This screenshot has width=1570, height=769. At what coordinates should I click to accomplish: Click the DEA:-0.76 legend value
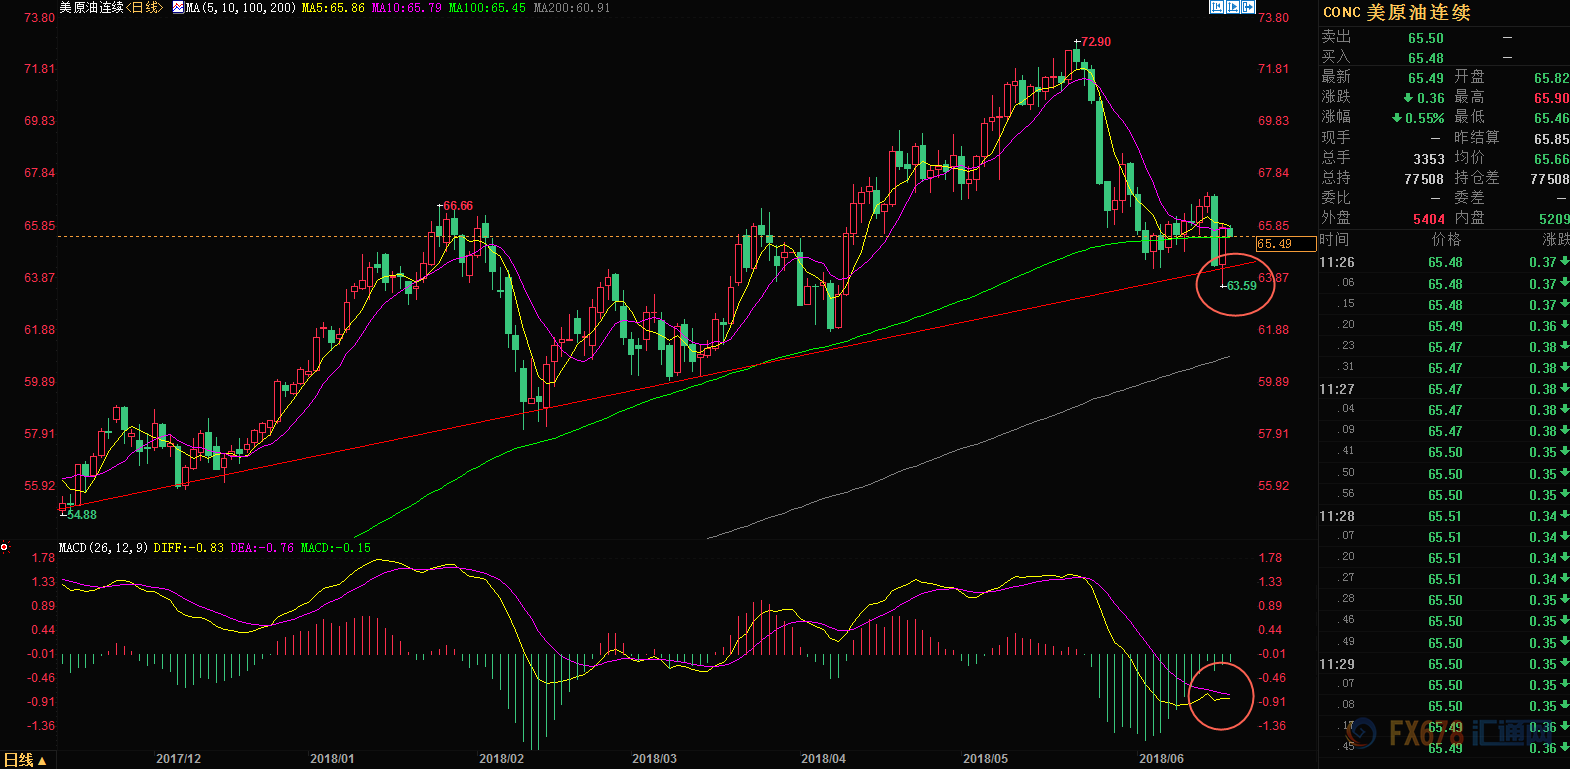pos(262,548)
